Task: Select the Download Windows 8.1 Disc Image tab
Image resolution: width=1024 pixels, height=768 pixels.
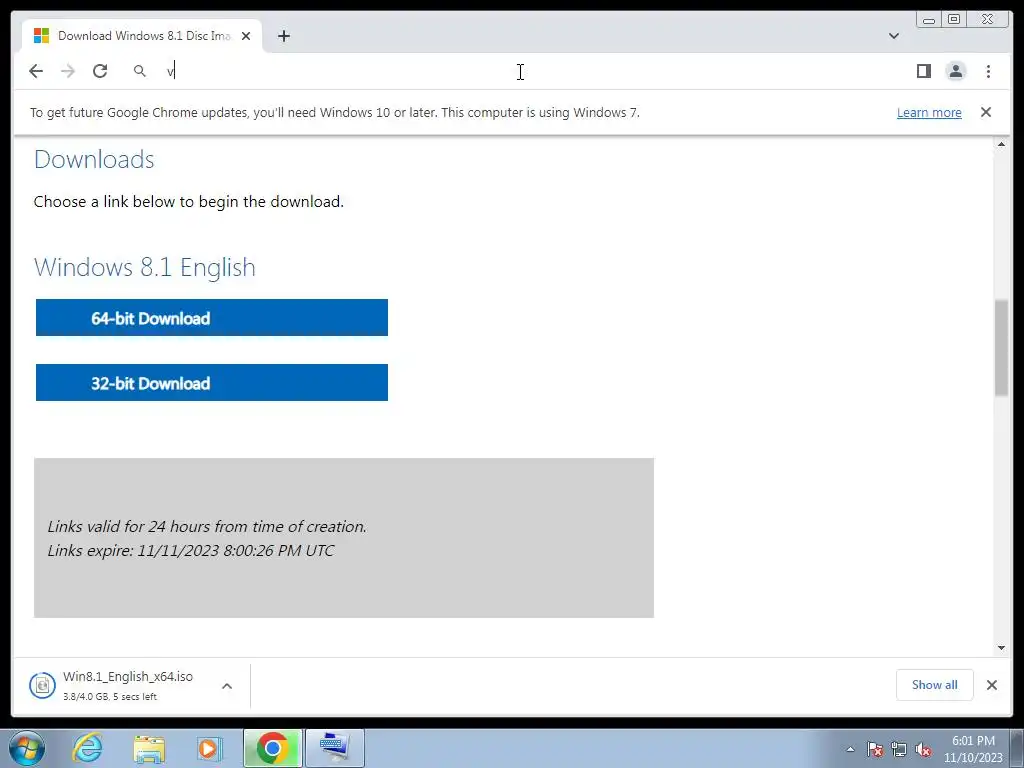Action: pyautogui.click(x=142, y=36)
